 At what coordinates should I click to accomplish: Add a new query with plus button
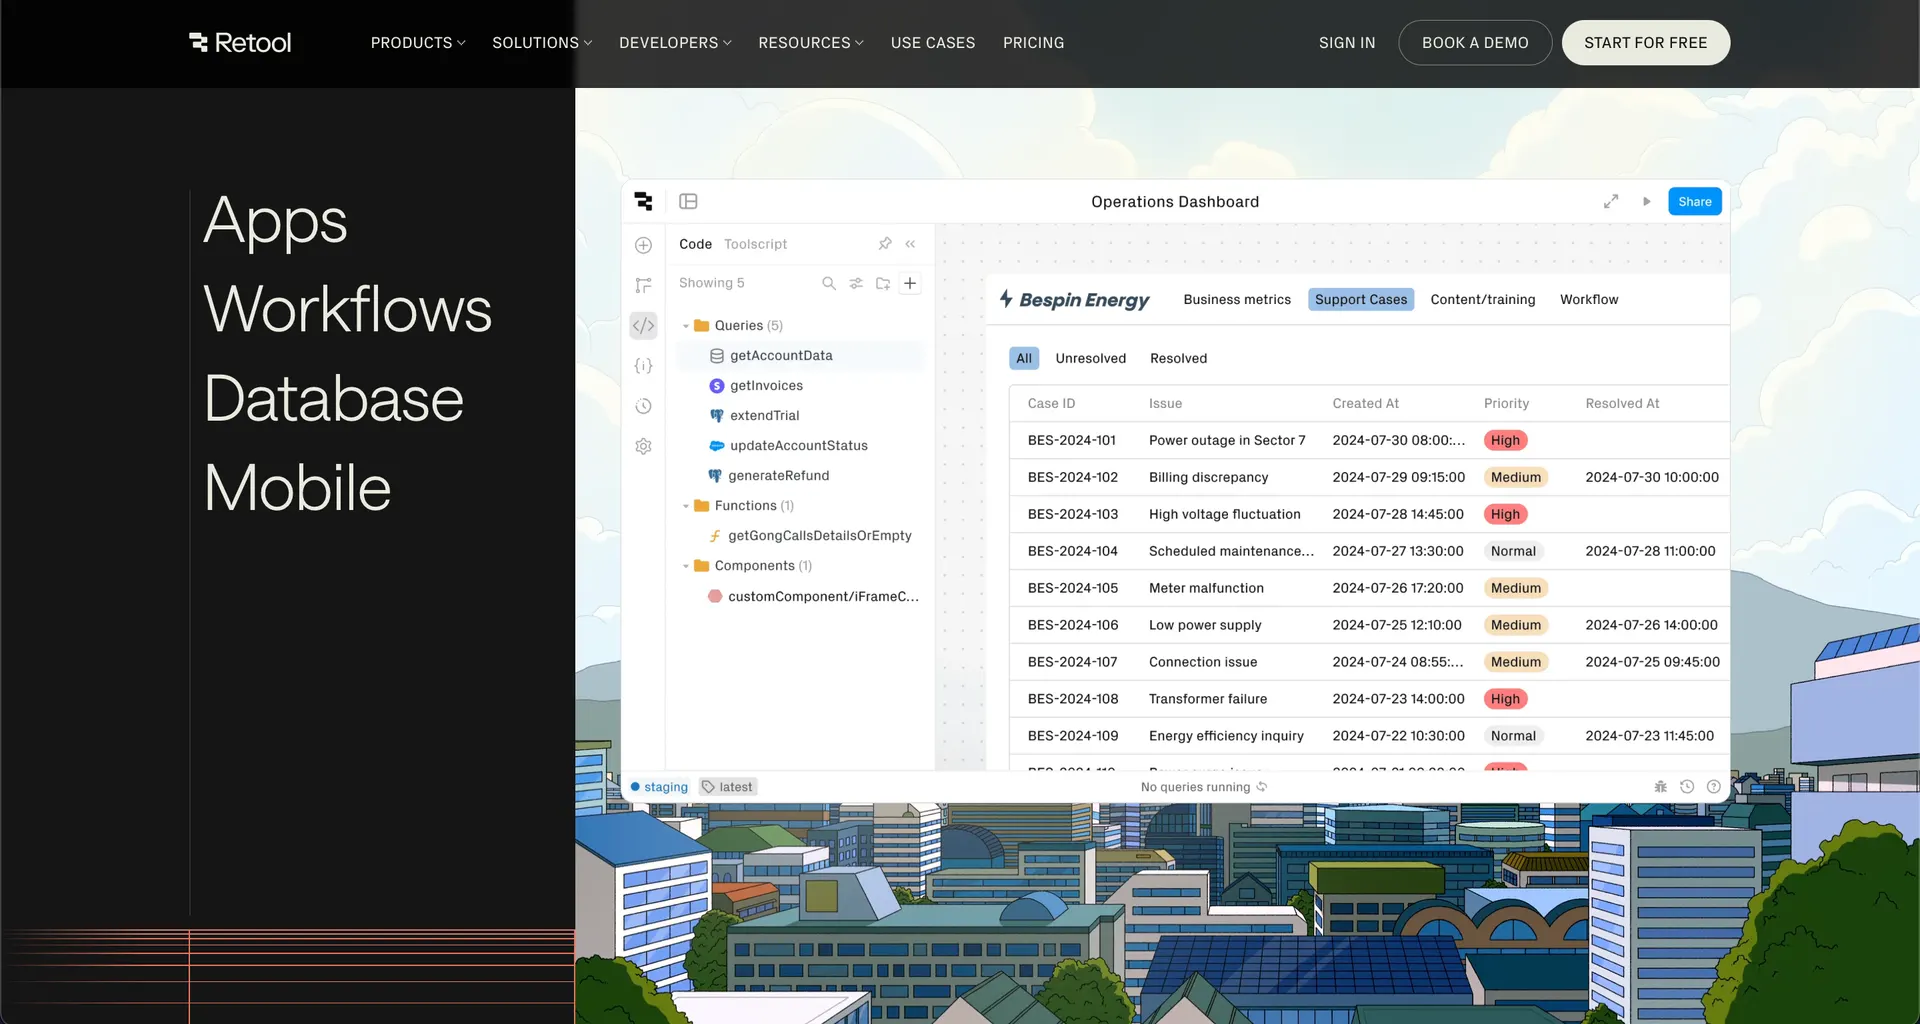click(x=910, y=283)
